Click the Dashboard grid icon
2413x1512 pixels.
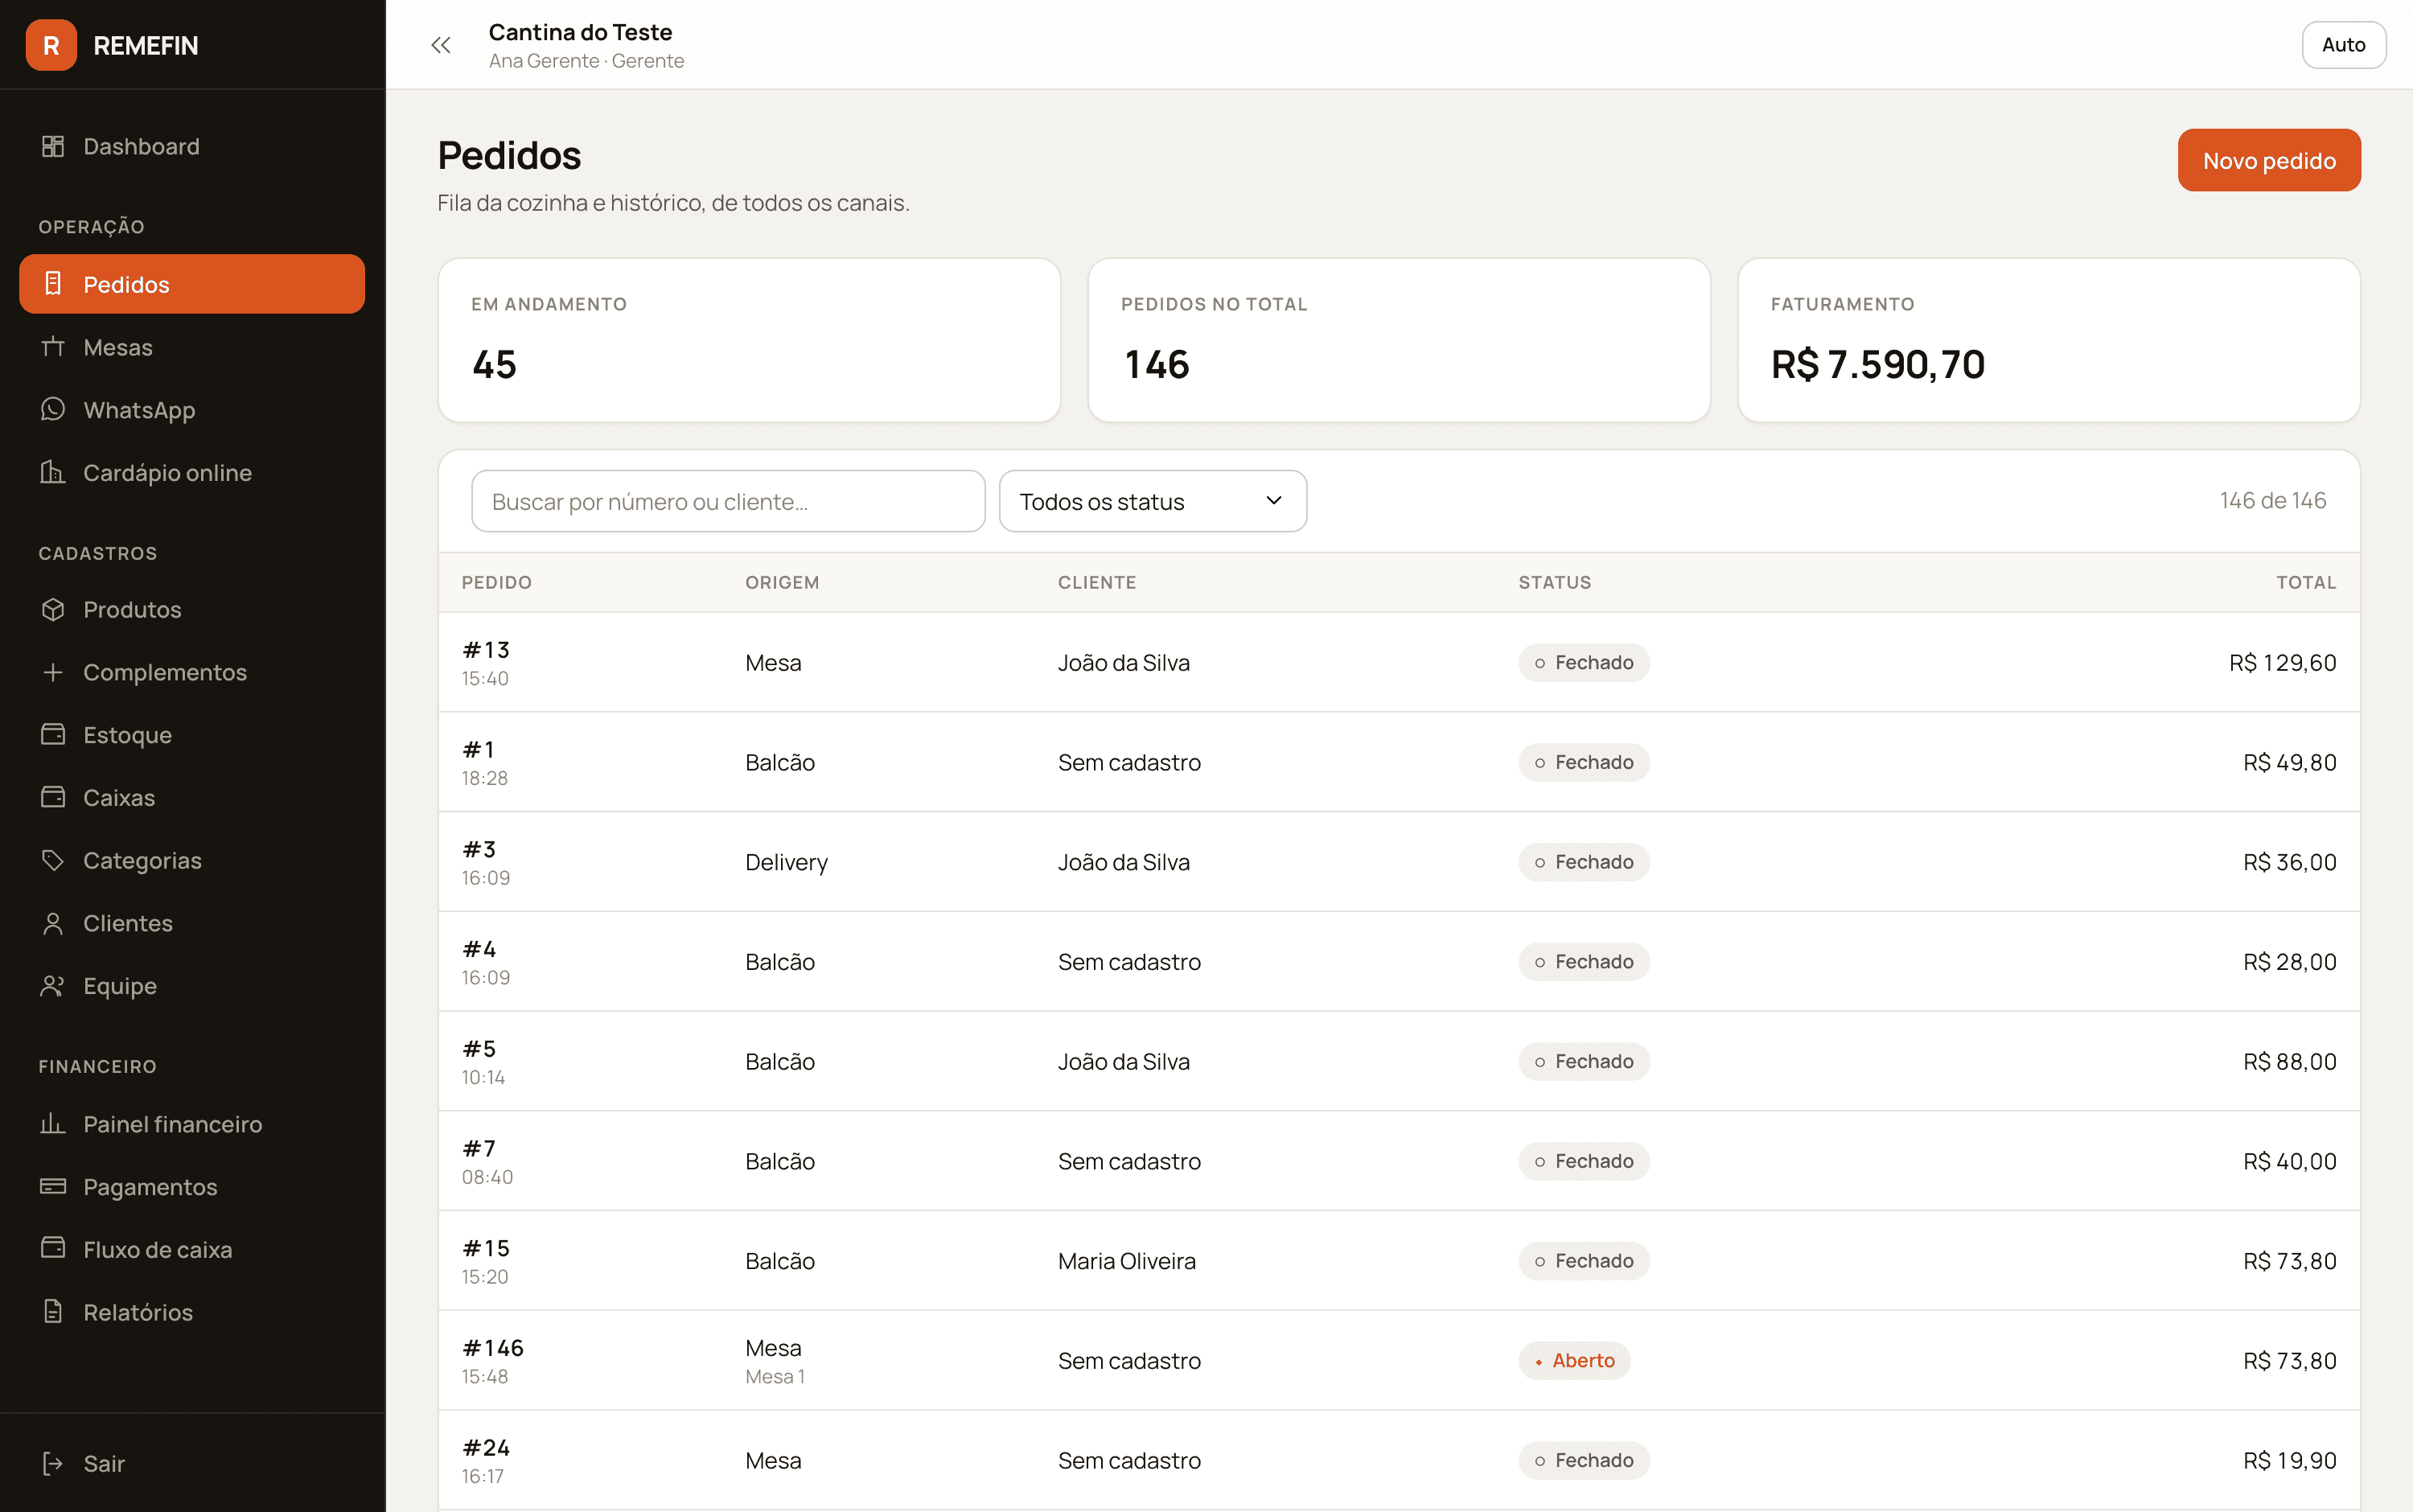[x=53, y=146]
